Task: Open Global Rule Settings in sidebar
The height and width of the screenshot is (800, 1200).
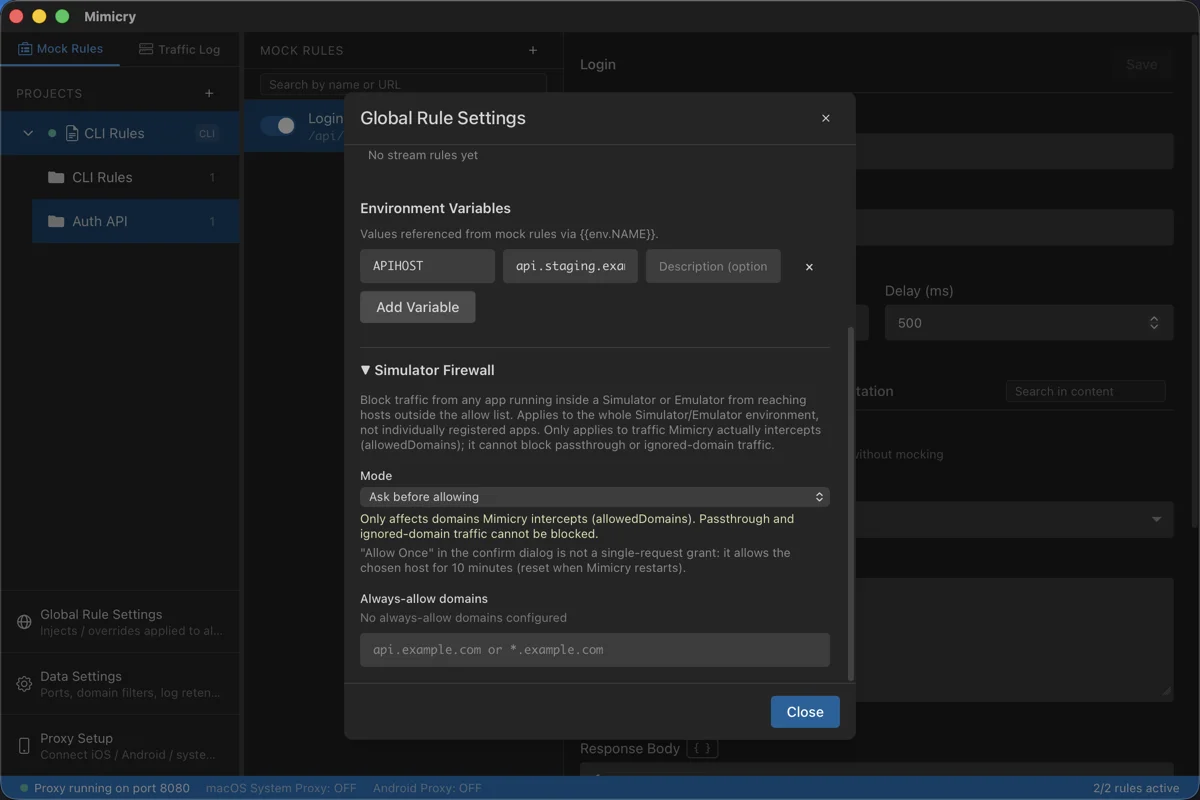Action: 120,622
